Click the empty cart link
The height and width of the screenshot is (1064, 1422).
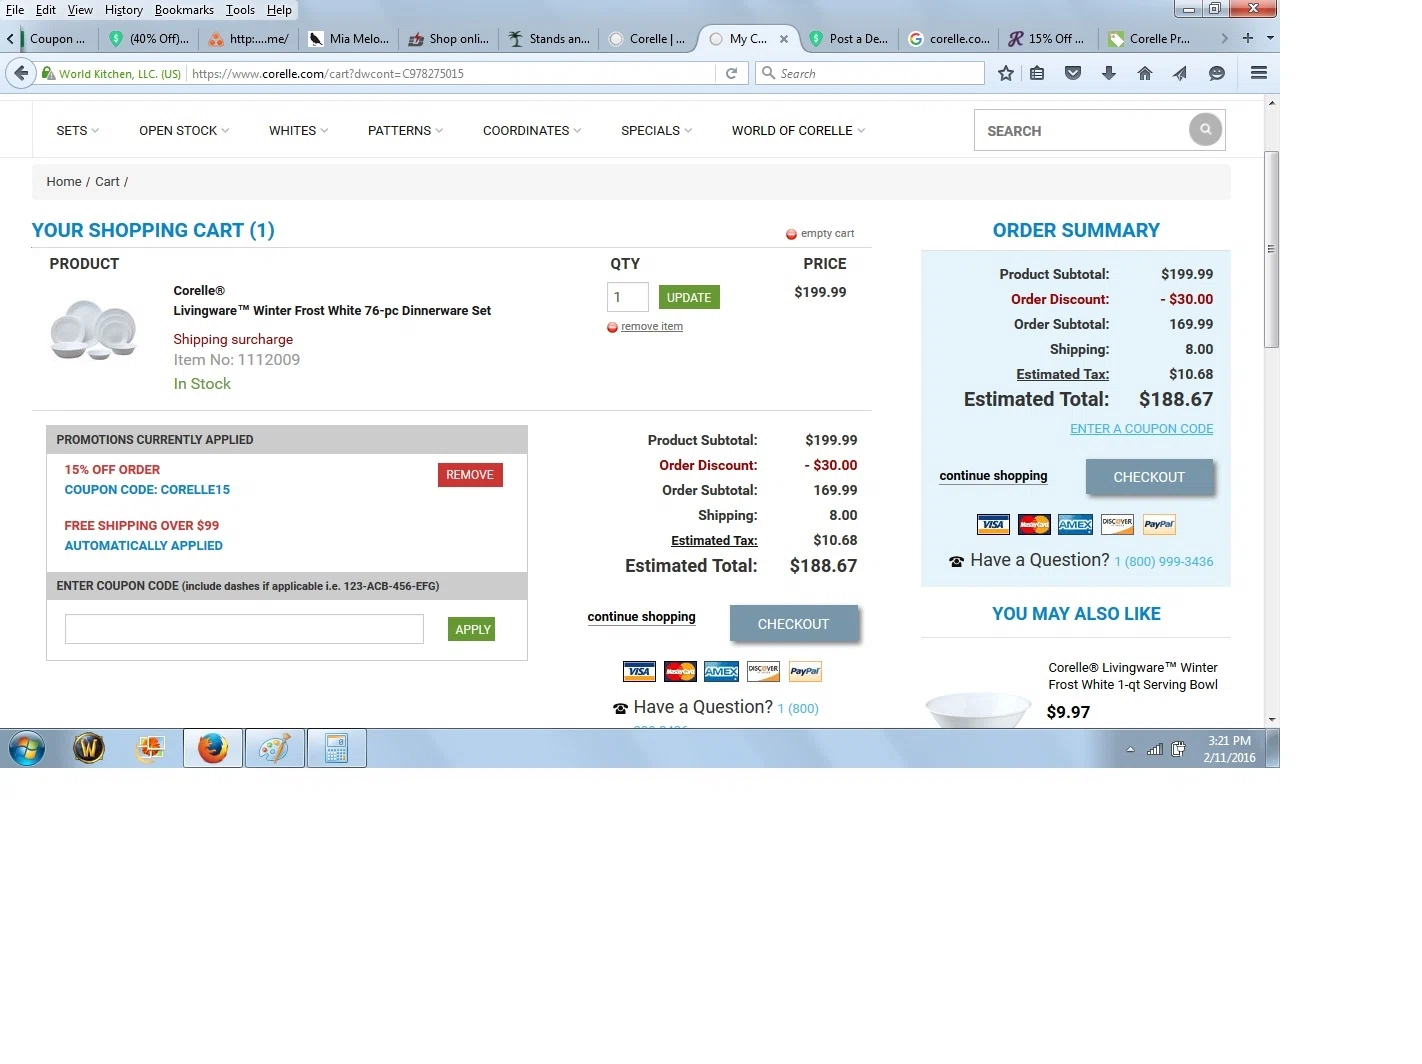(827, 233)
